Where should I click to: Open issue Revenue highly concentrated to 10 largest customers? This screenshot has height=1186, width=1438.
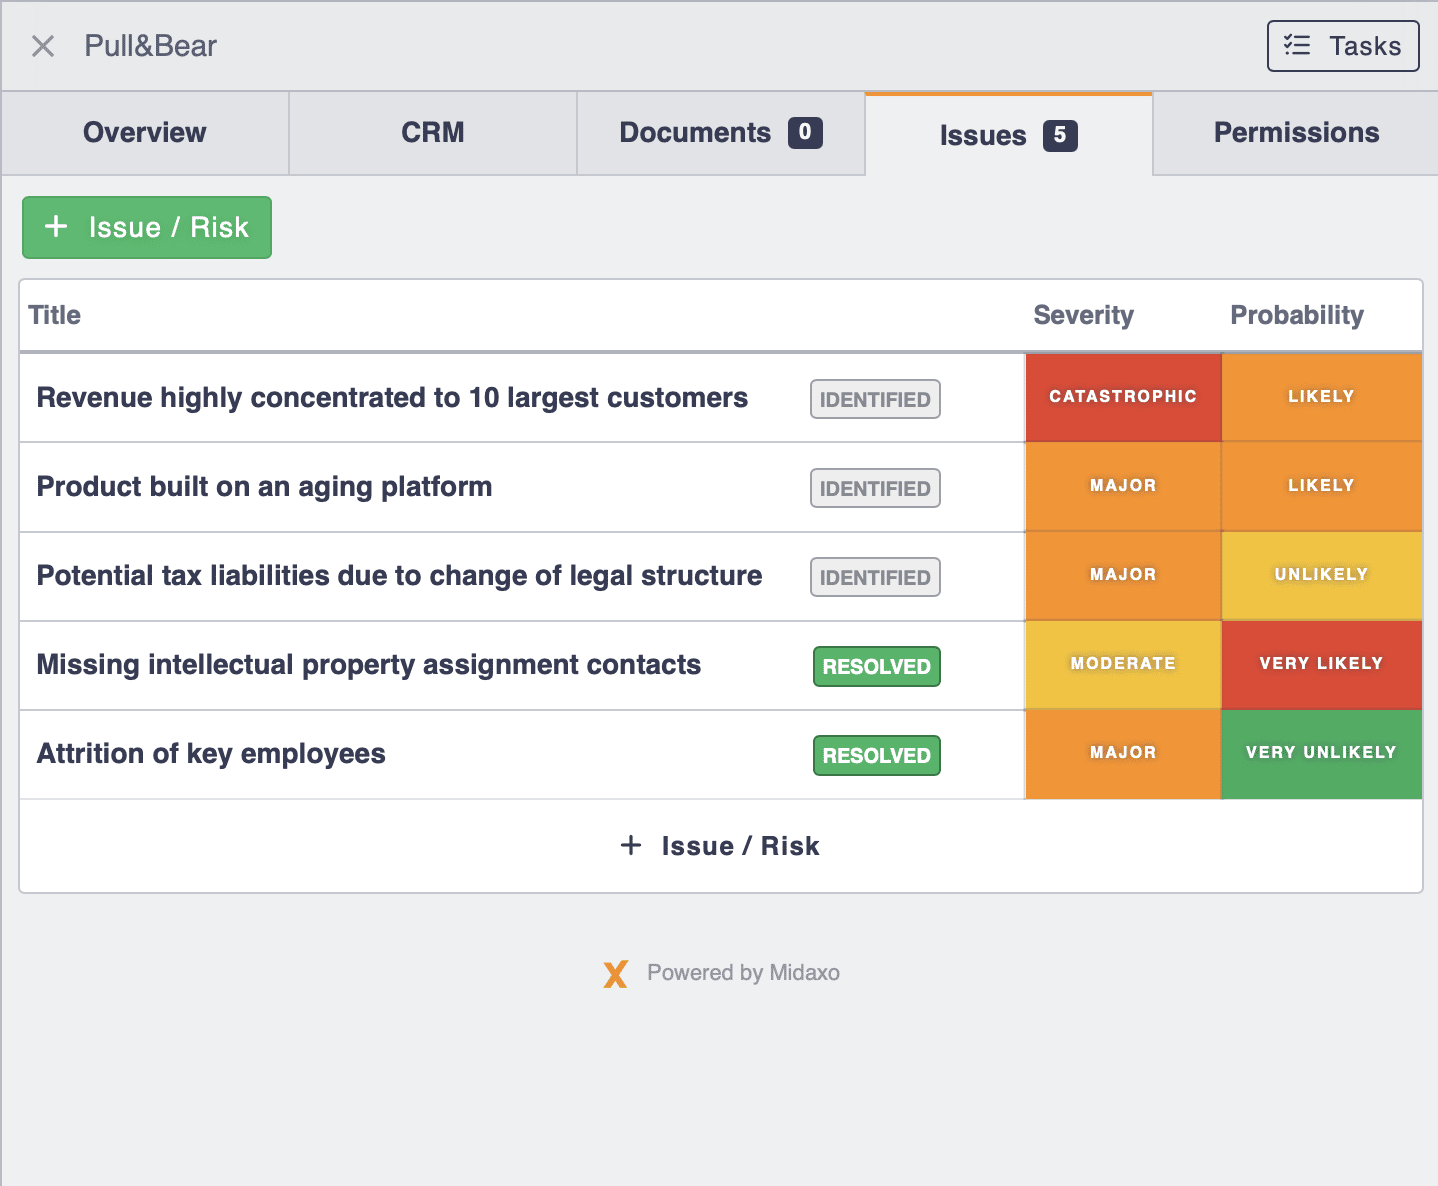(392, 398)
